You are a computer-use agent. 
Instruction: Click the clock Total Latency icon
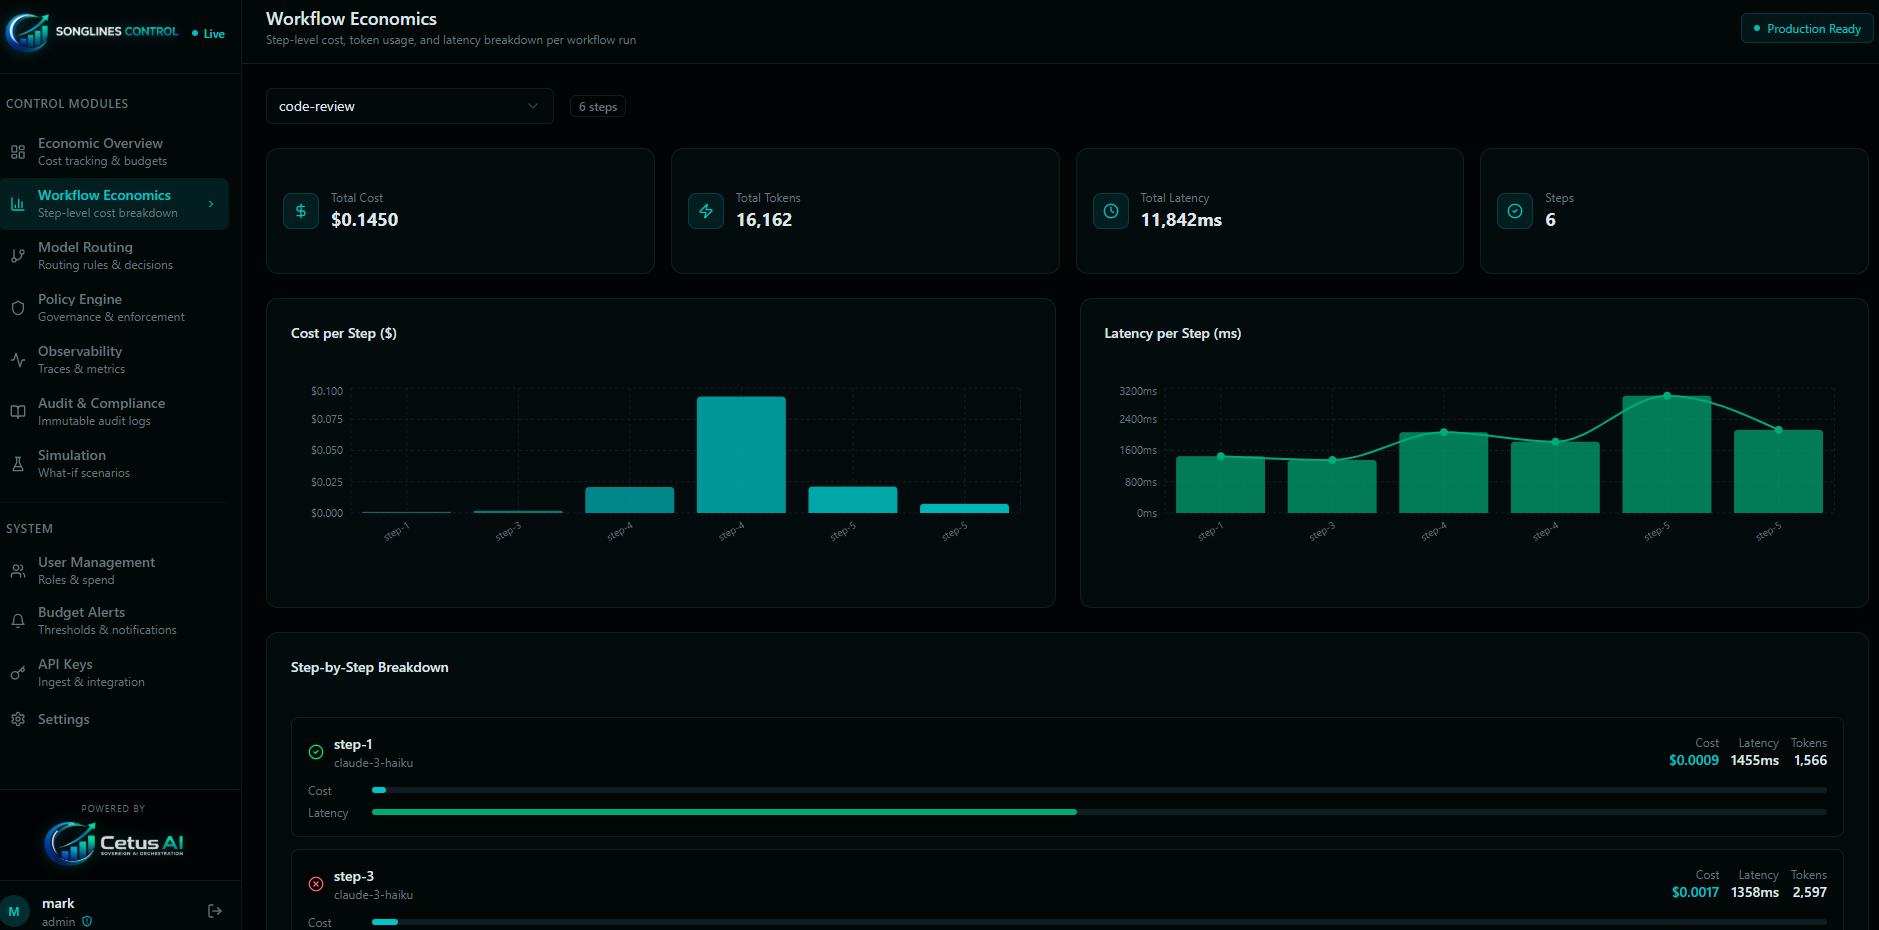point(1110,211)
